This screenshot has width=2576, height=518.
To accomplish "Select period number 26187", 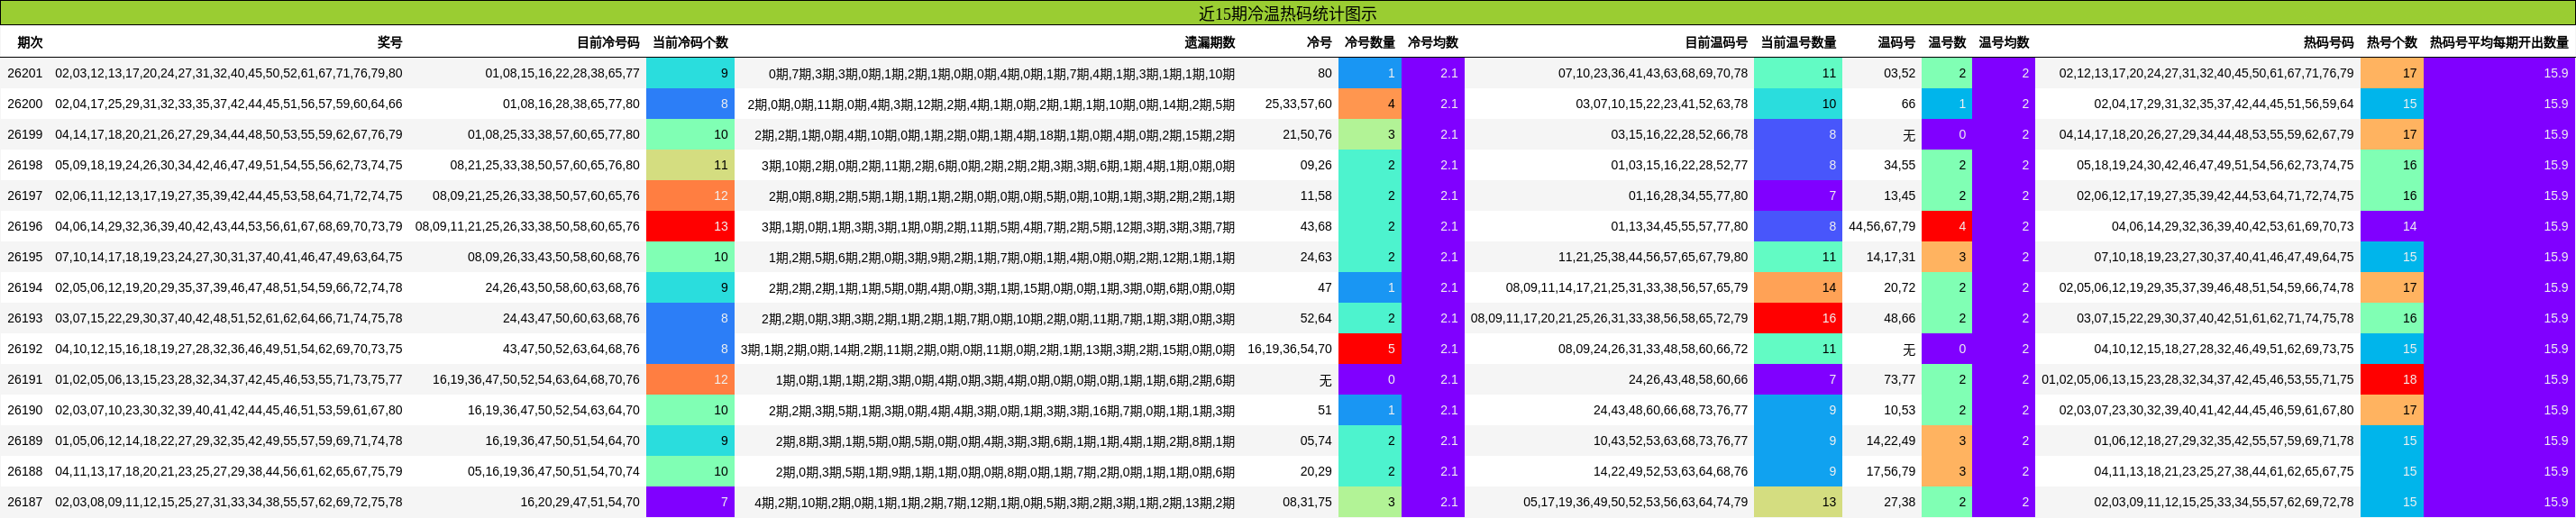I will point(25,502).
